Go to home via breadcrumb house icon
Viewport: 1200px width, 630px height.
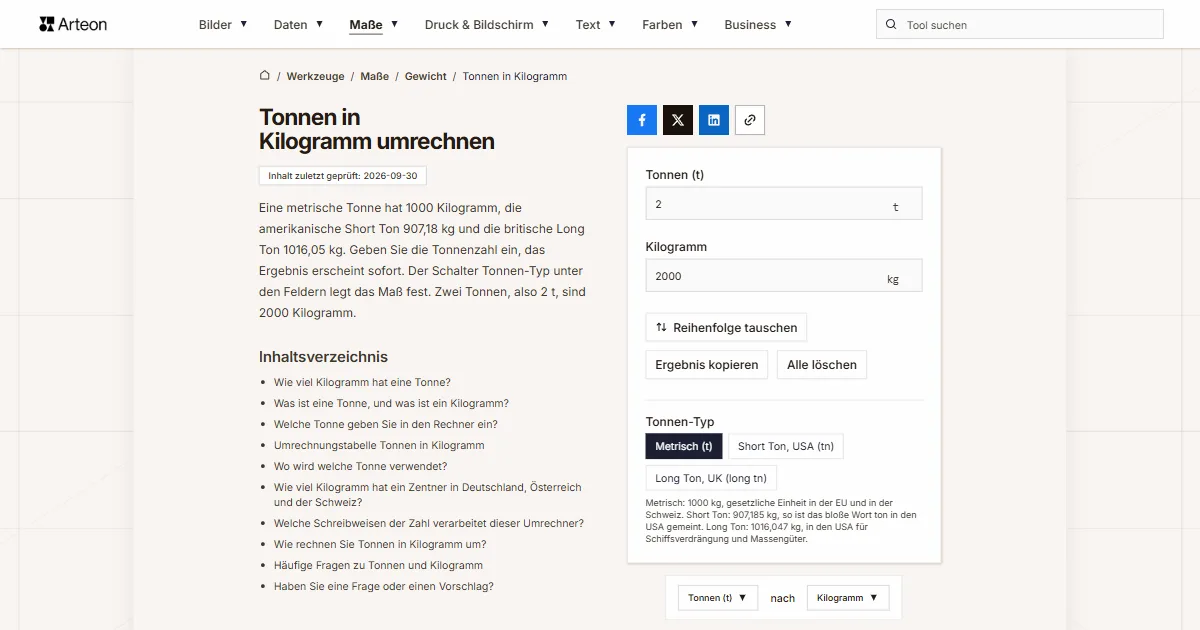pyautogui.click(x=265, y=76)
